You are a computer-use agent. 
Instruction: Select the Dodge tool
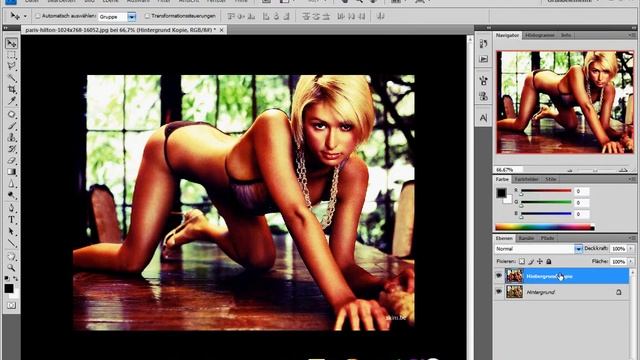pyautogui.click(x=11, y=195)
